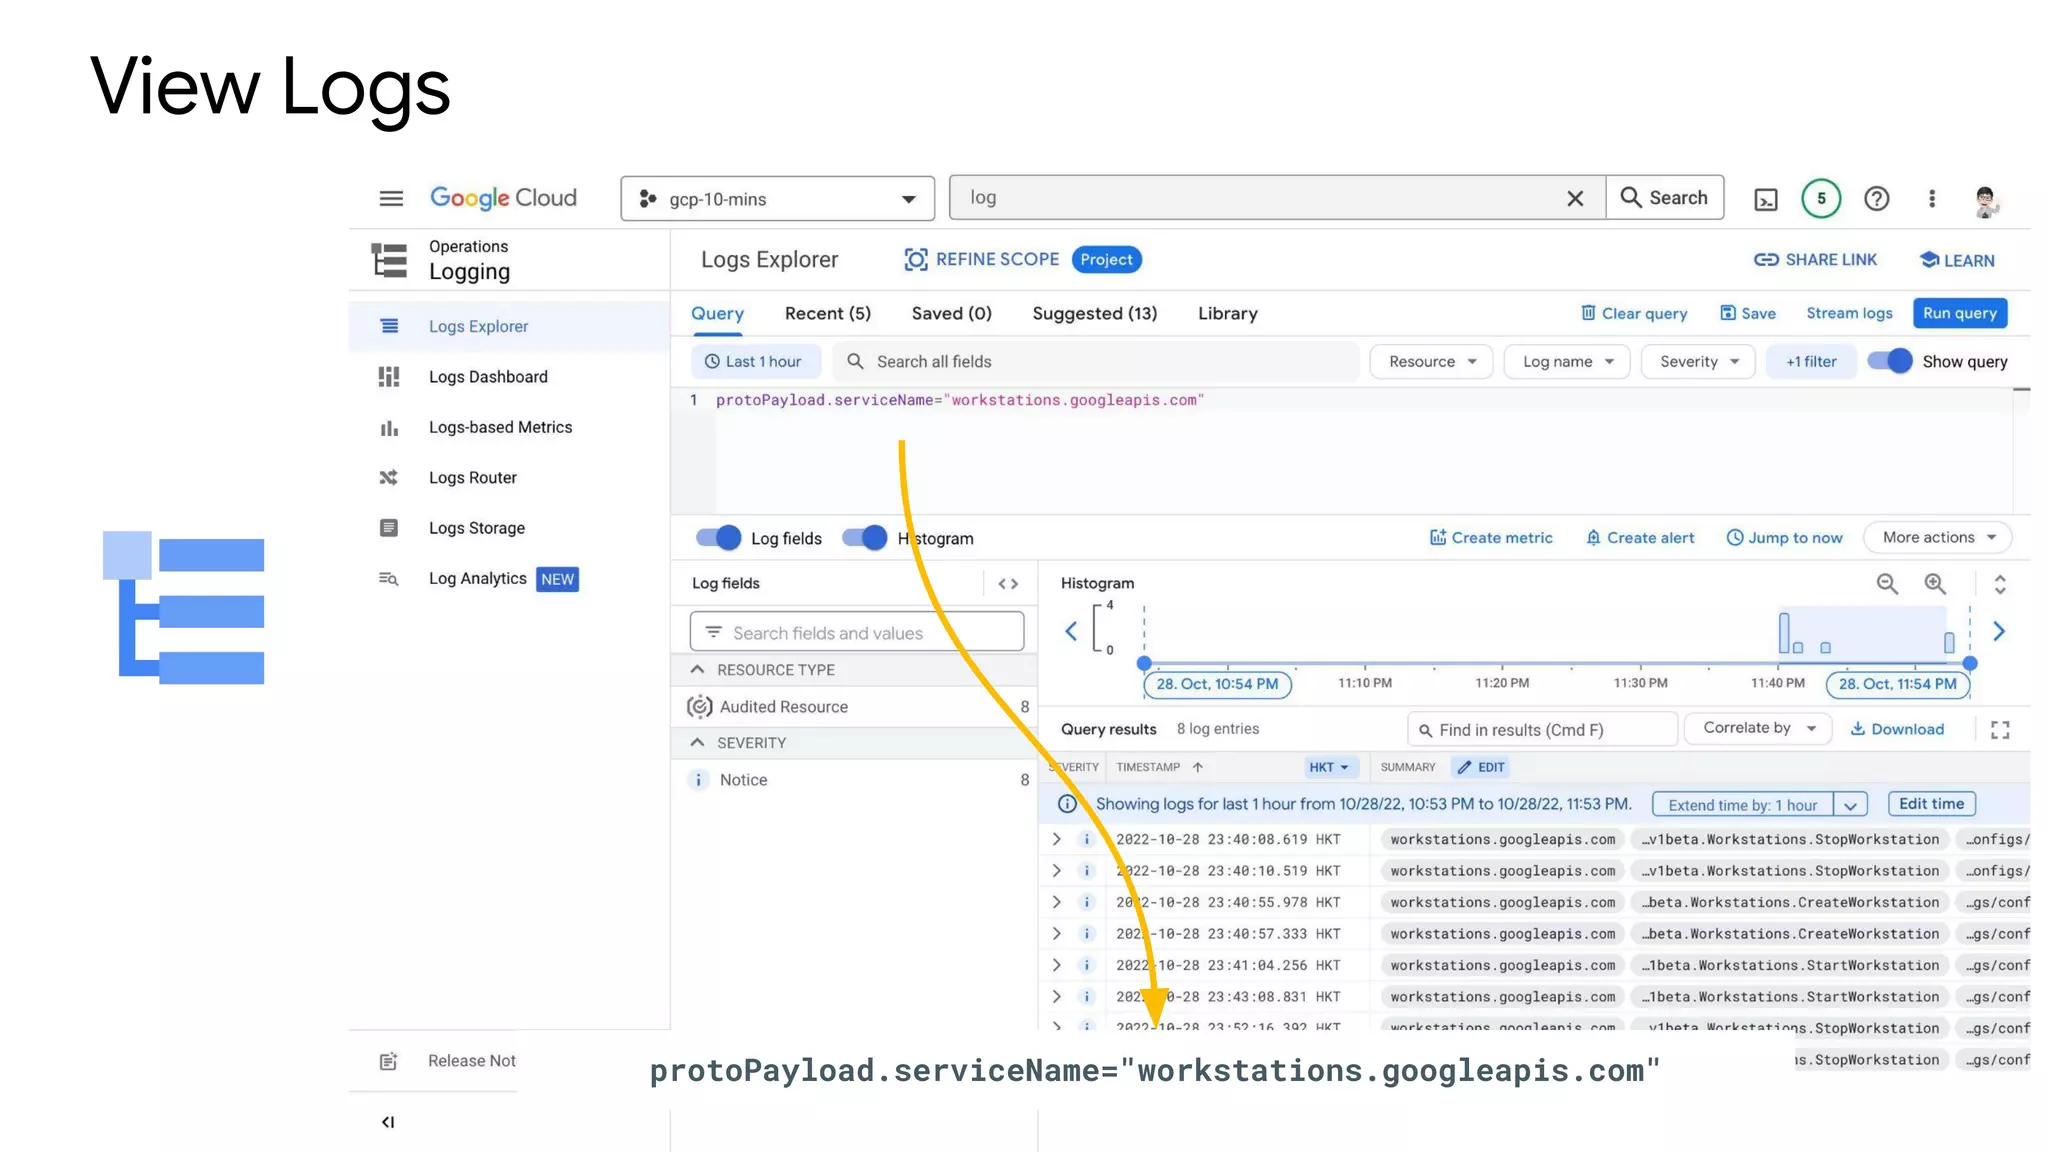Click the +1 filter chip
Image resolution: width=2048 pixels, height=1152 pixels.
click(1811, 362)
